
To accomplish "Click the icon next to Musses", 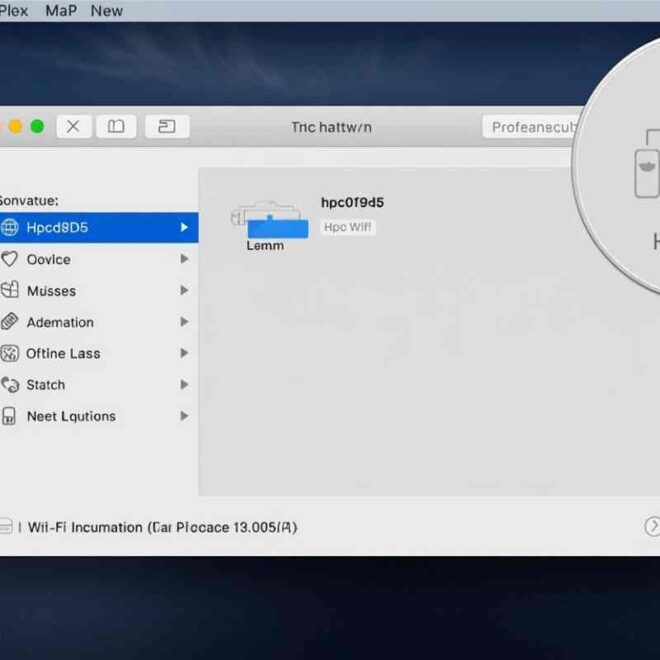I will coord(9,290).
